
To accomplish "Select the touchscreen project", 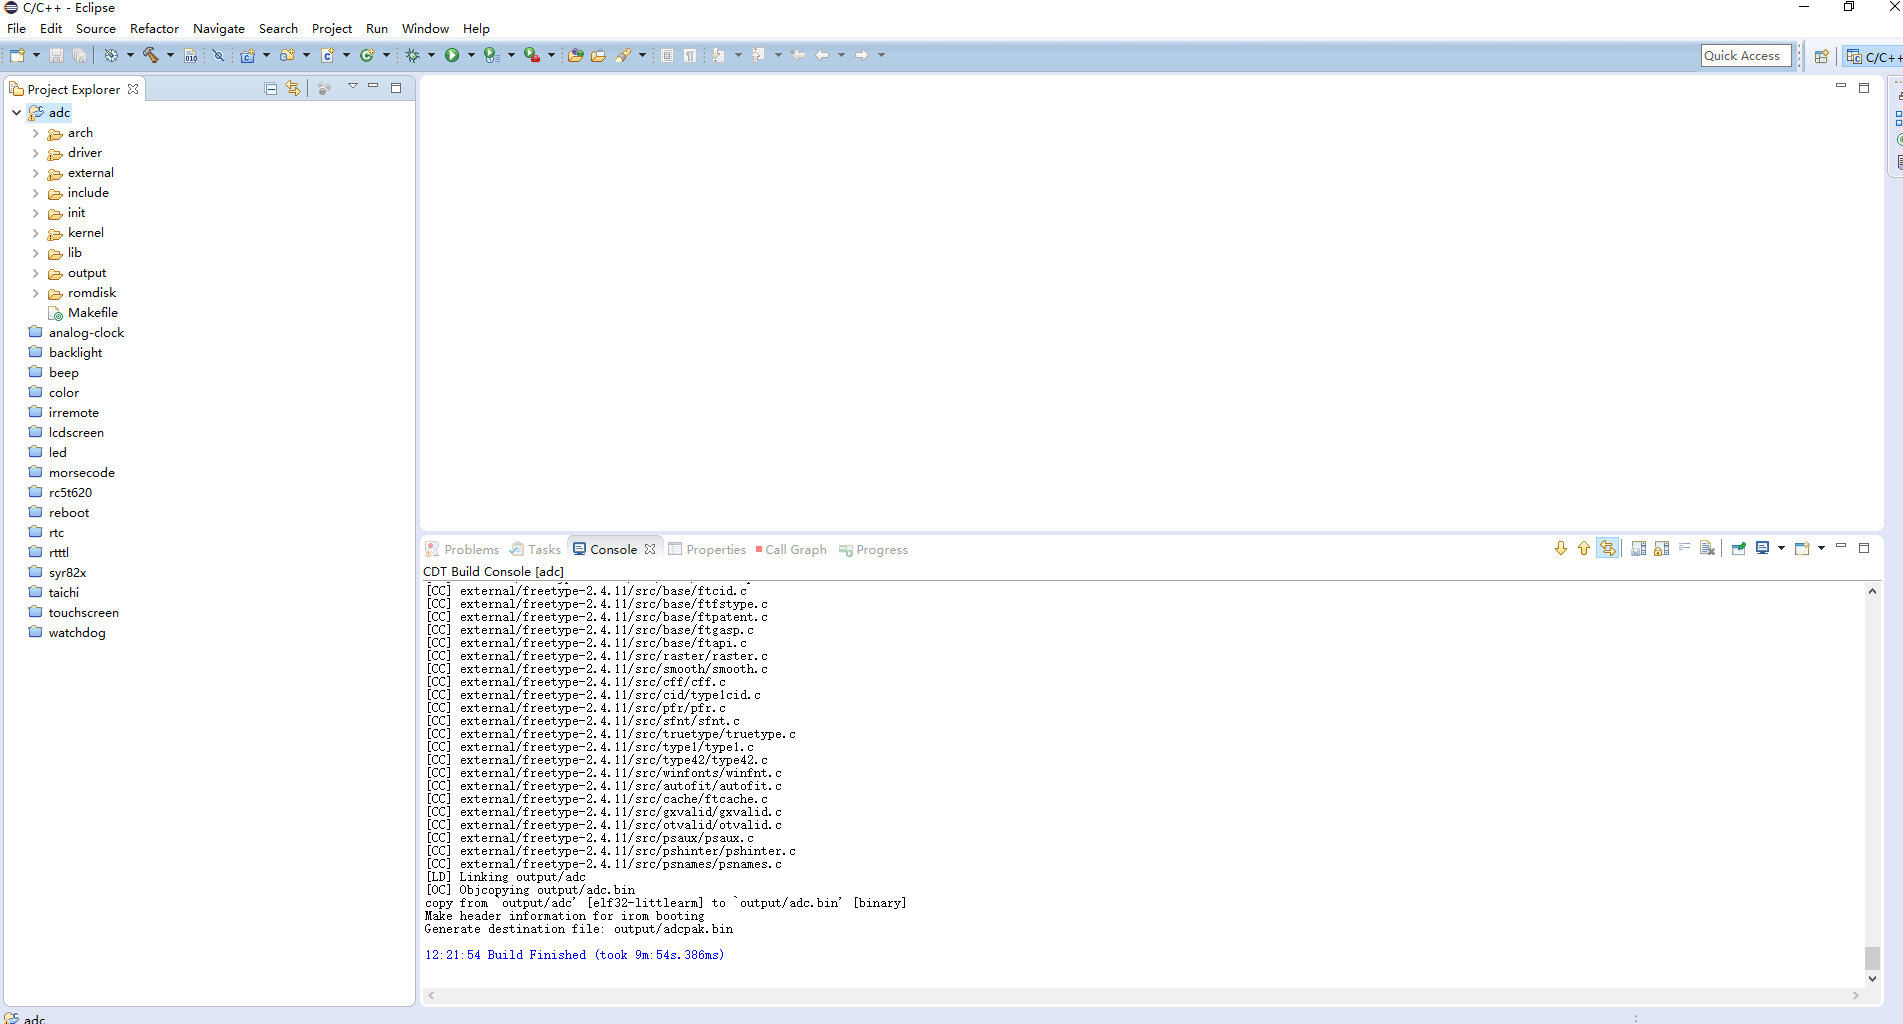I will (x=83, y=612).
